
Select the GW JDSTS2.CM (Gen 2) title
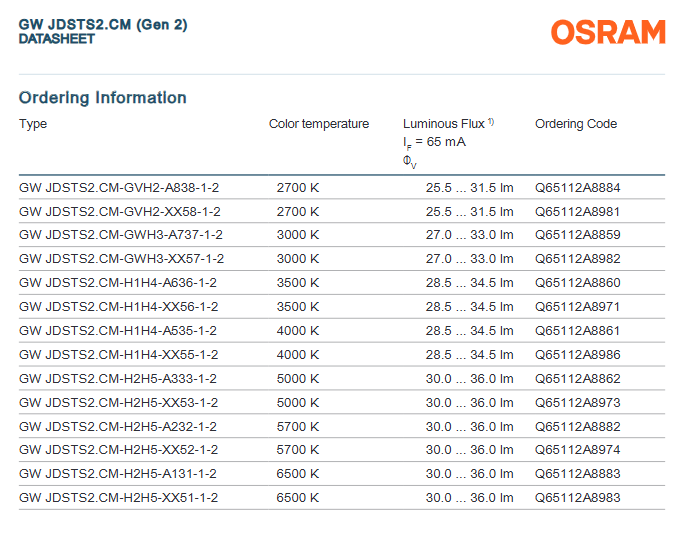point(103,24)
